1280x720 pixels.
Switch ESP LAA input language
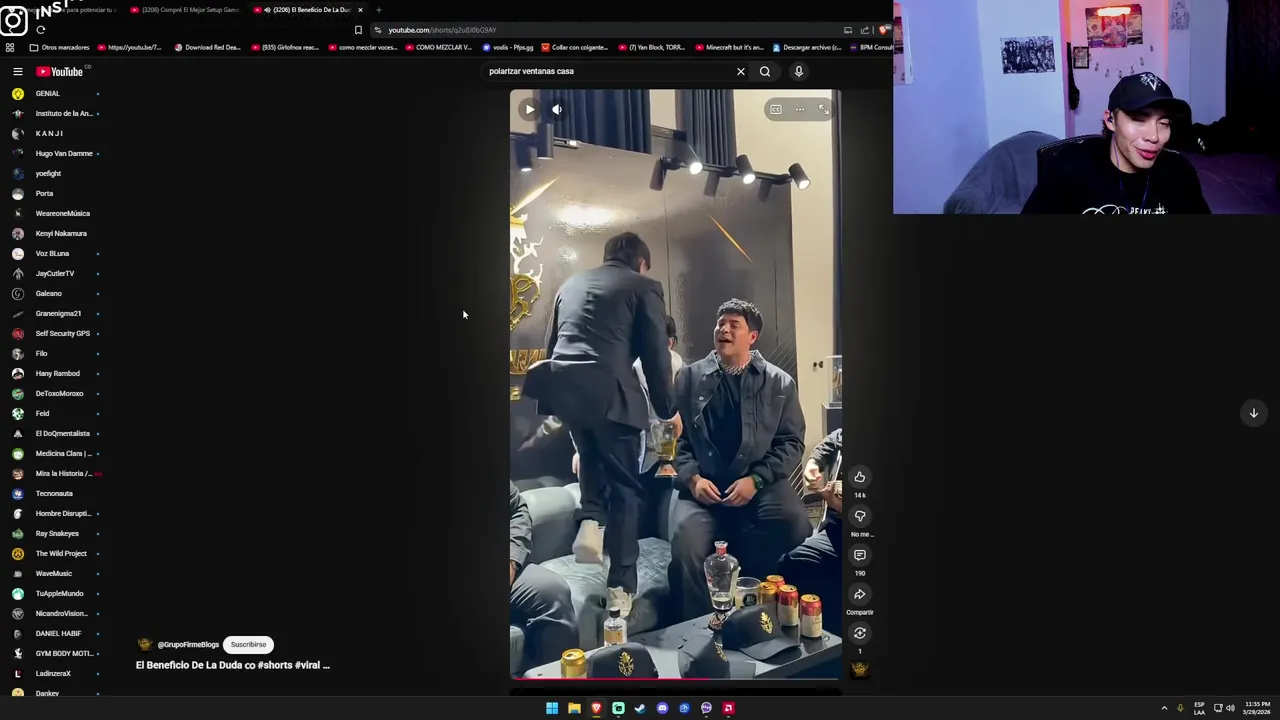coord(1199,708)
